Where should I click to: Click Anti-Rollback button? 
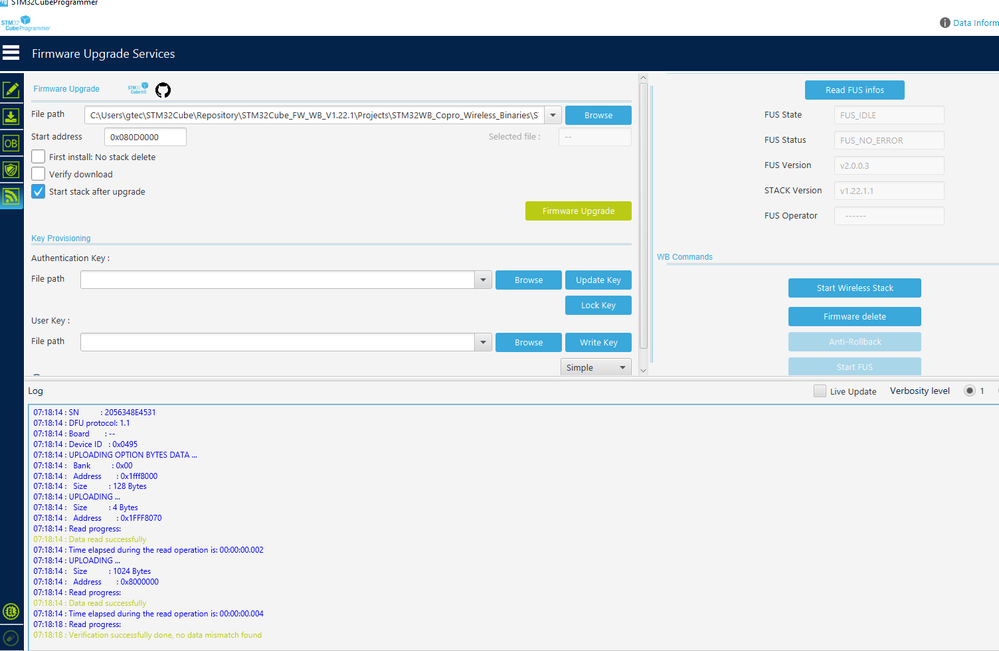[854, 342]
